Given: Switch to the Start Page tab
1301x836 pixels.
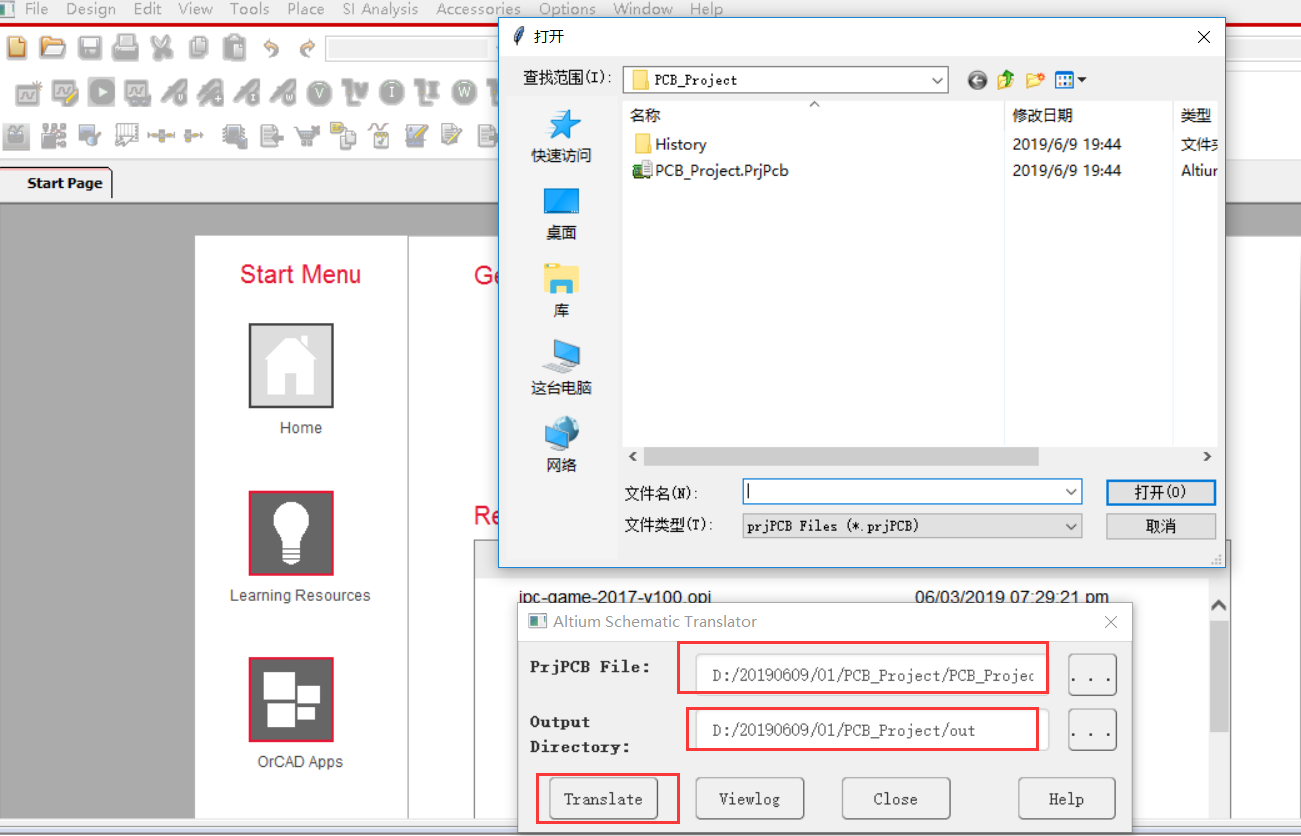Looking at the screenshot, I should click(x=64, y=183).
